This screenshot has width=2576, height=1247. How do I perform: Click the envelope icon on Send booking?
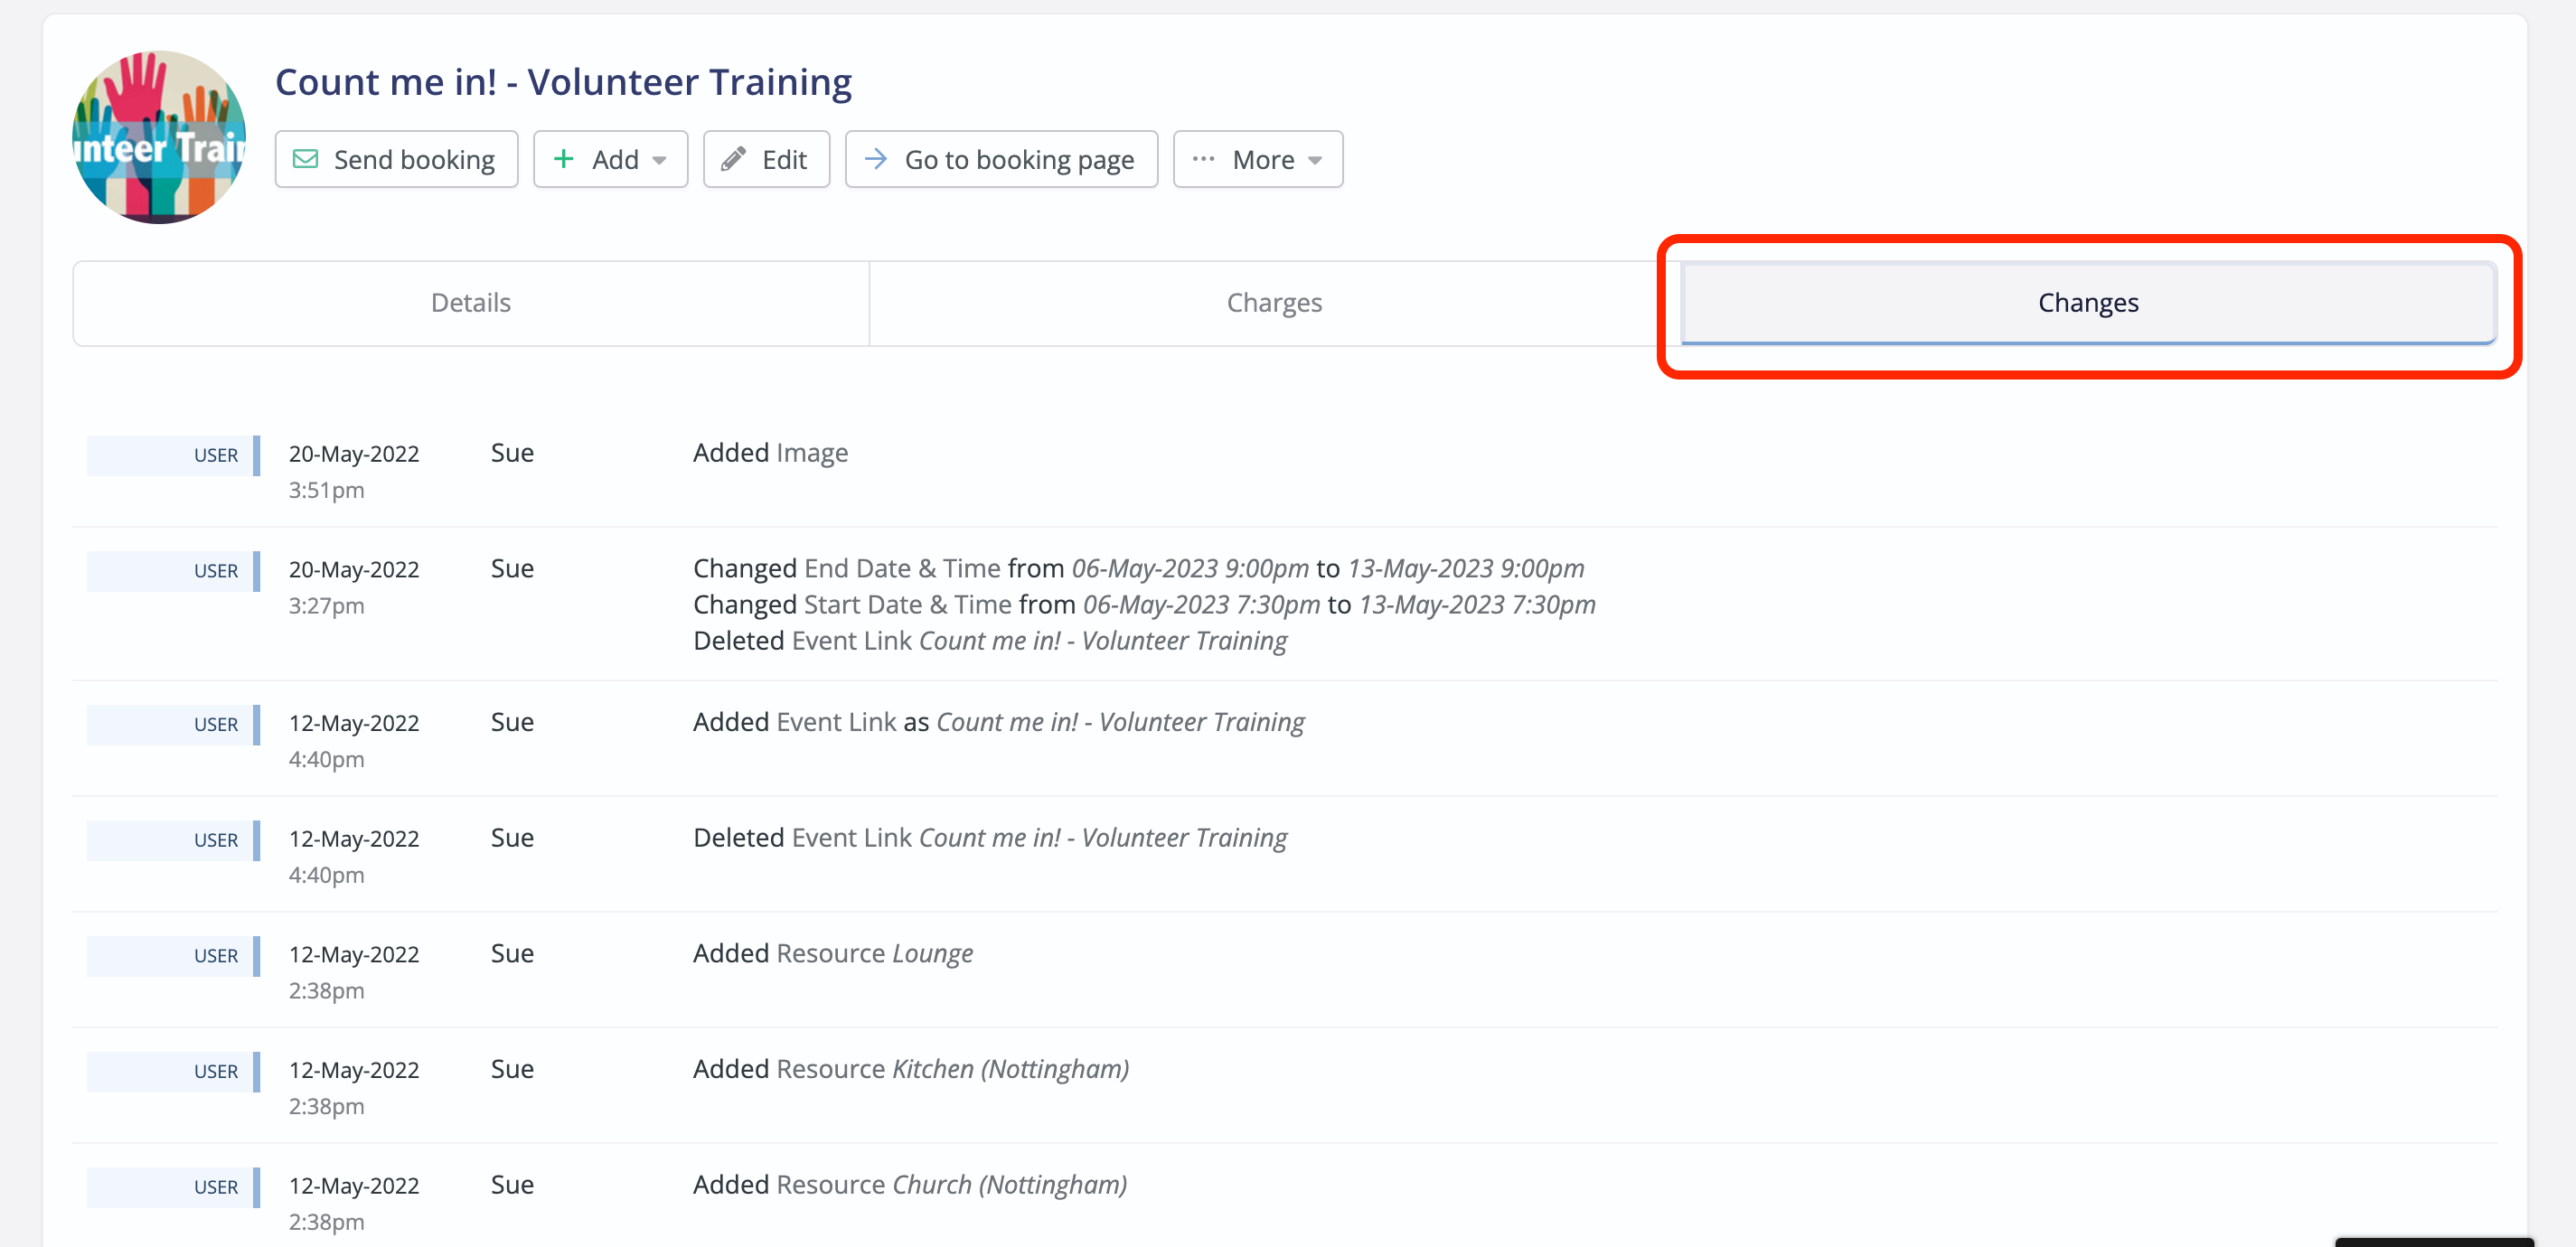pos(306,159)
